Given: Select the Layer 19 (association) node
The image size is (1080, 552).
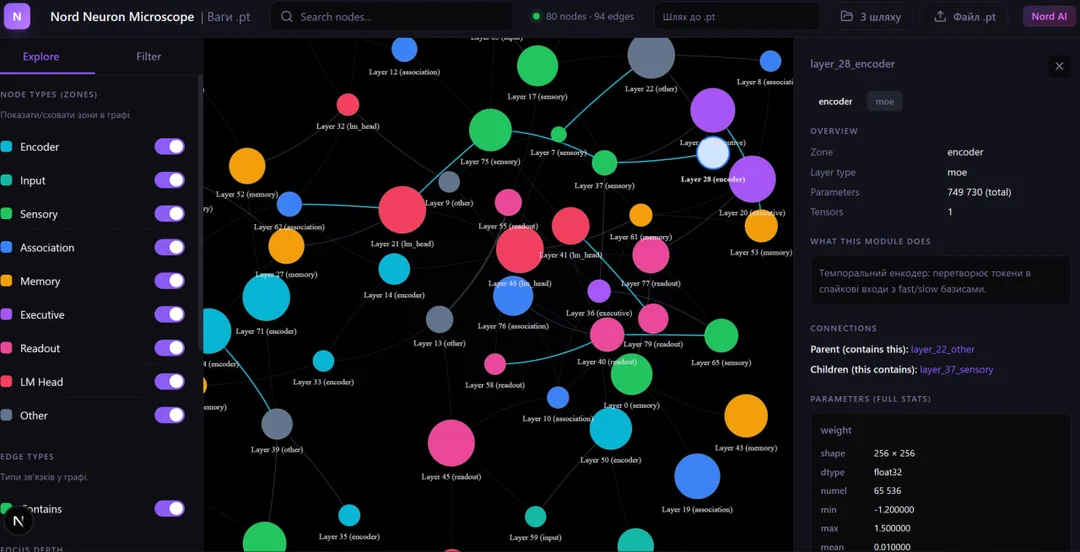Looking at the screenshot, I should coord(697,476).
